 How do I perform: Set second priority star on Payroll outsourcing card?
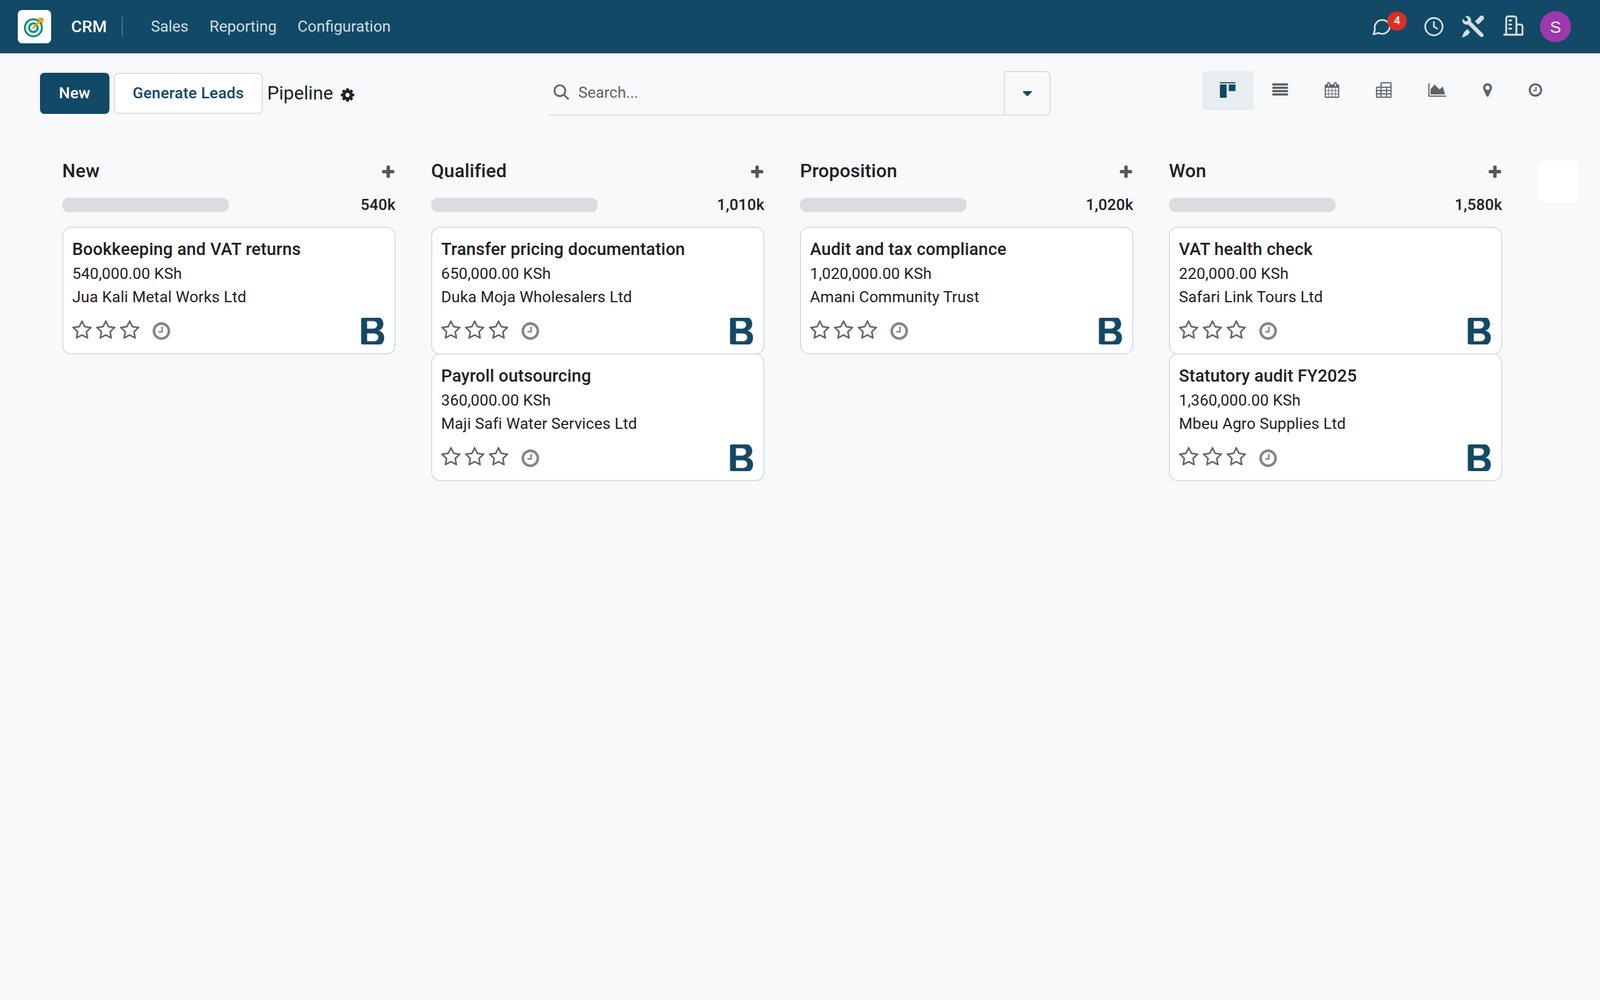[475, 457]
